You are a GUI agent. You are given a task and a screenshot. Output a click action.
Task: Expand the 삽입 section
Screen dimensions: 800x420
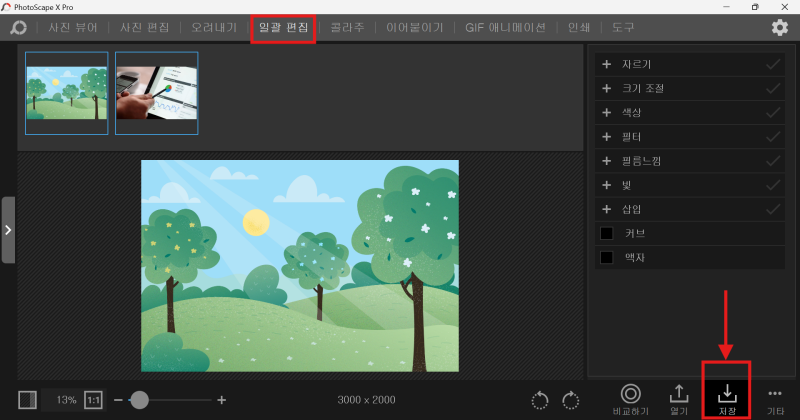click(607, 209)
